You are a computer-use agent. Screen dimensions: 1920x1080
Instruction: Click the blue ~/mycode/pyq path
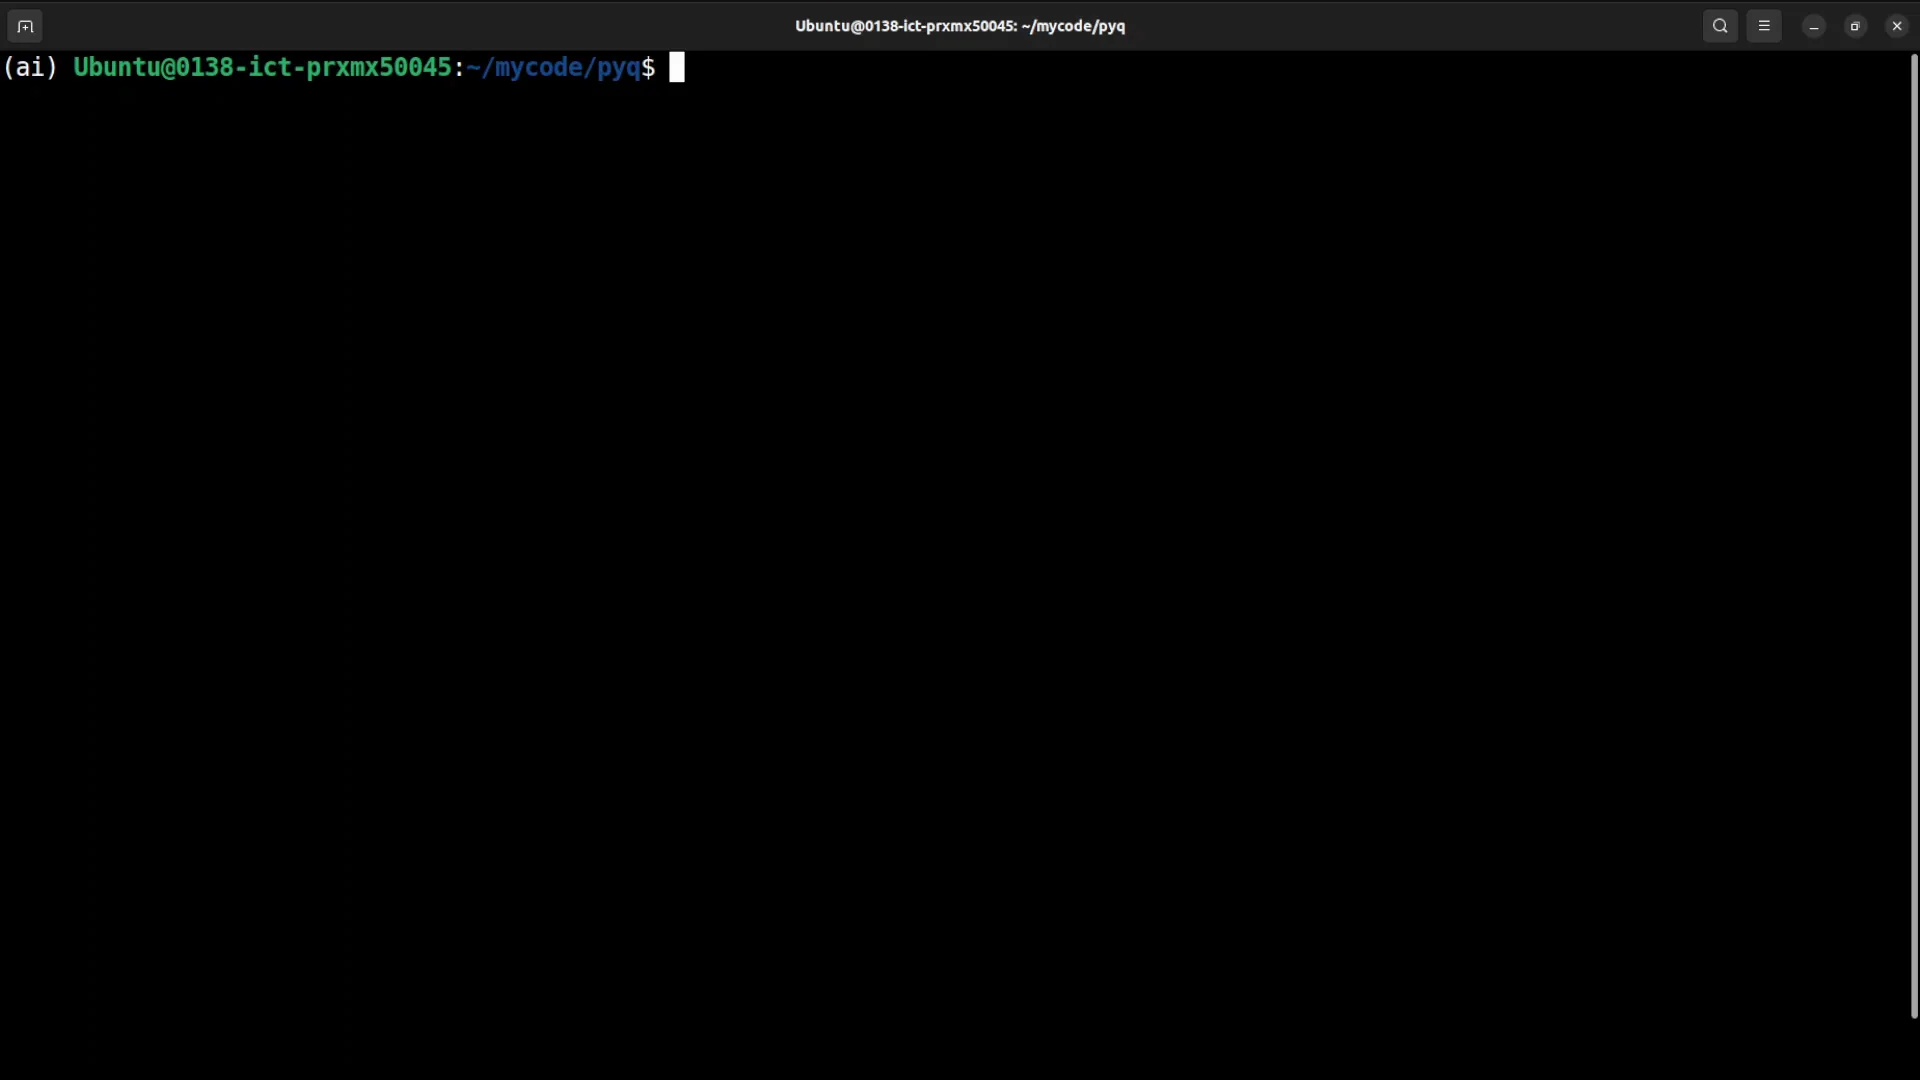(x=553, y=67)
